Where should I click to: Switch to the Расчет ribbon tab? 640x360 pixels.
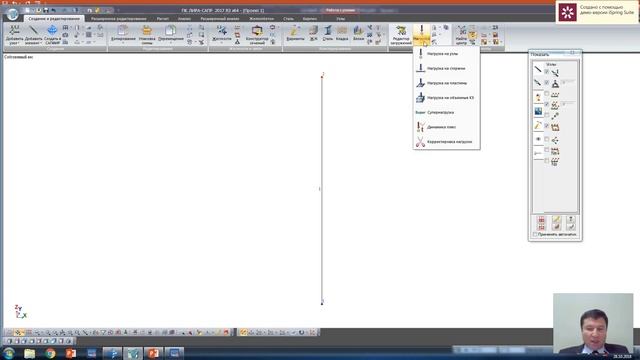coord(162,19)
